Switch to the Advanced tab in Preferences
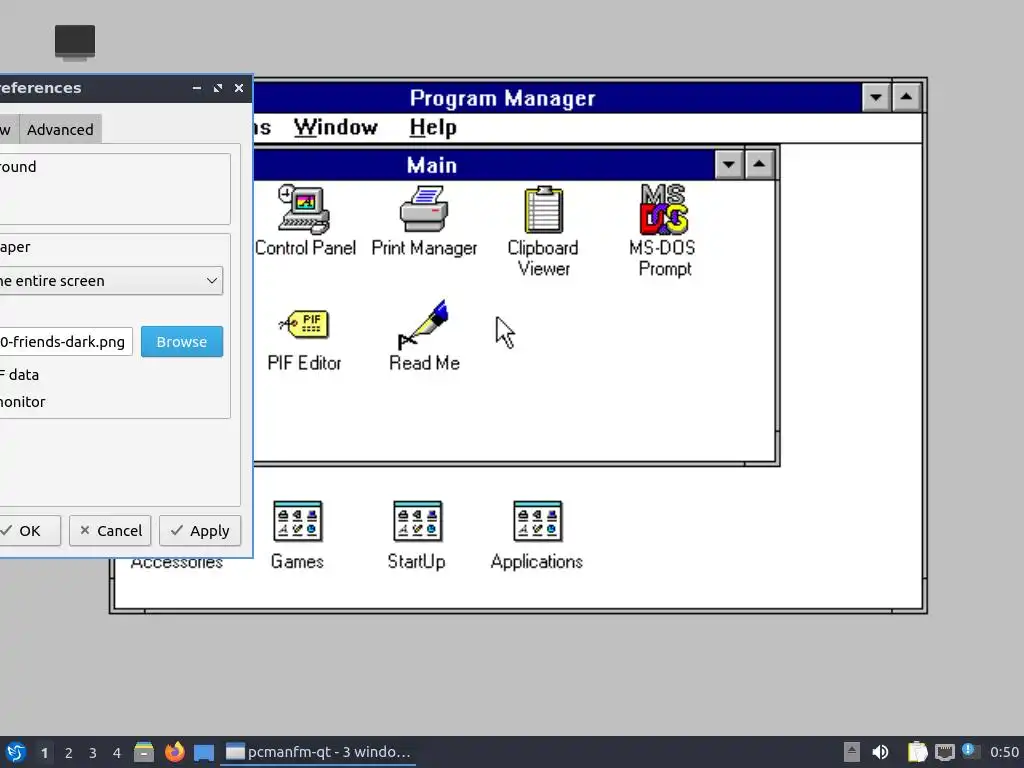 (x=60, y=129)
